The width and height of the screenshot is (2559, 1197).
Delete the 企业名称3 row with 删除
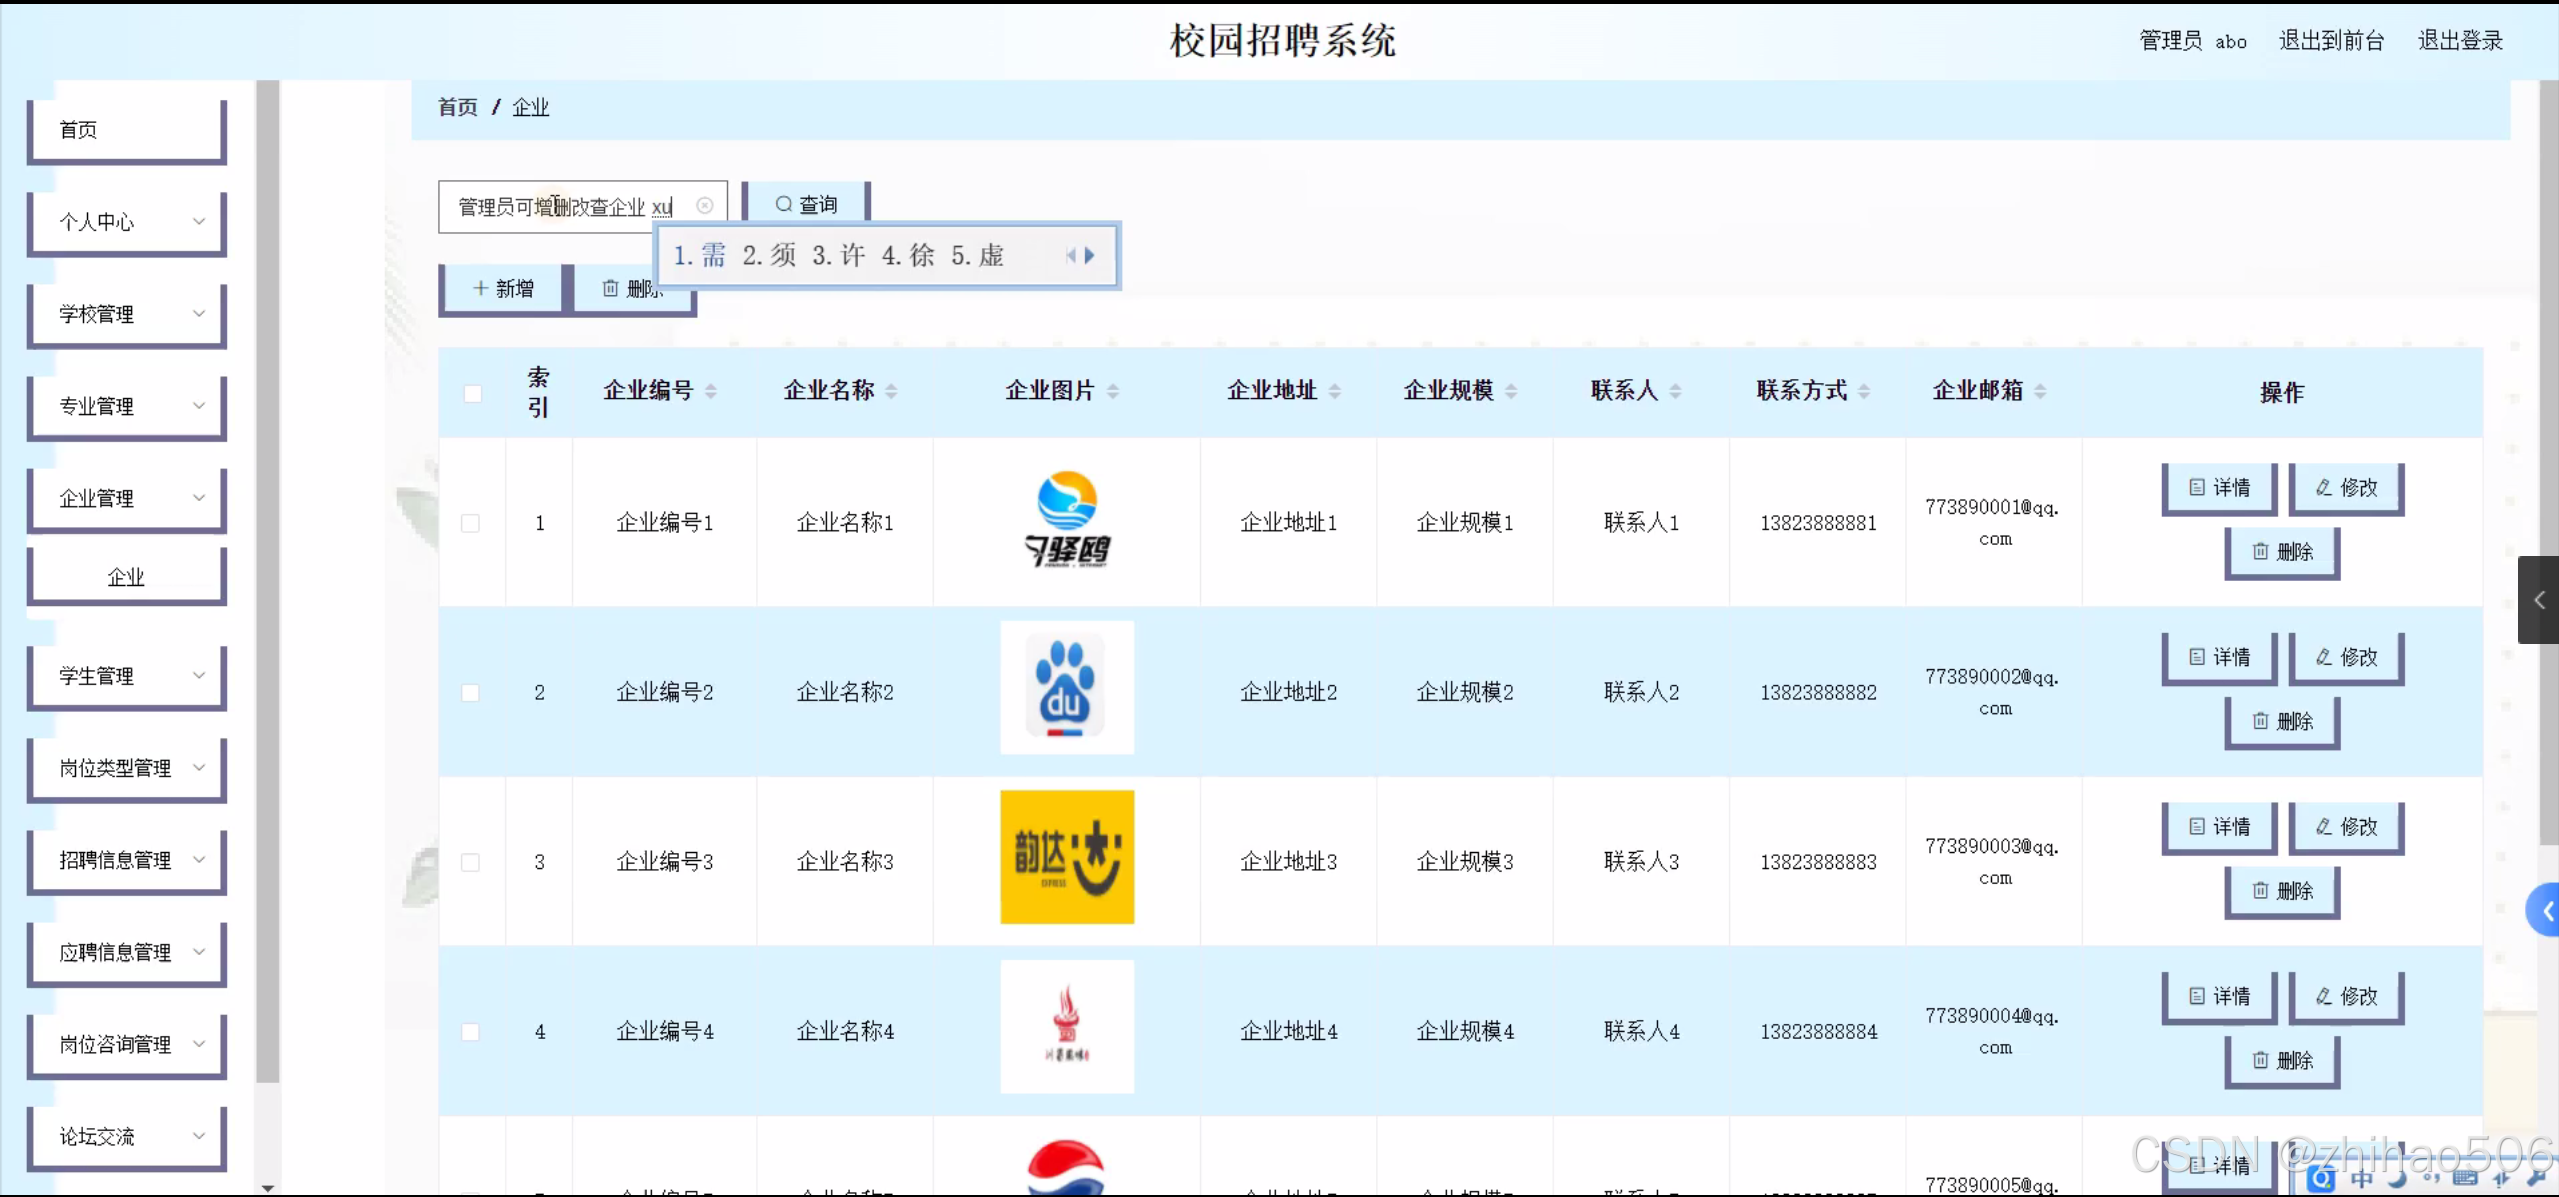[2282, 891]
